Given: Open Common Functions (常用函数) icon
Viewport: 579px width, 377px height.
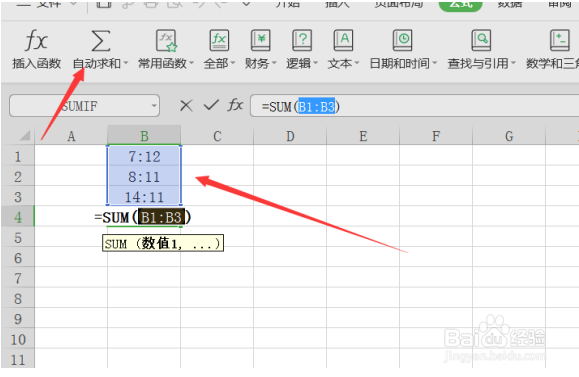Looking at the screenshot, I should 166,40.
